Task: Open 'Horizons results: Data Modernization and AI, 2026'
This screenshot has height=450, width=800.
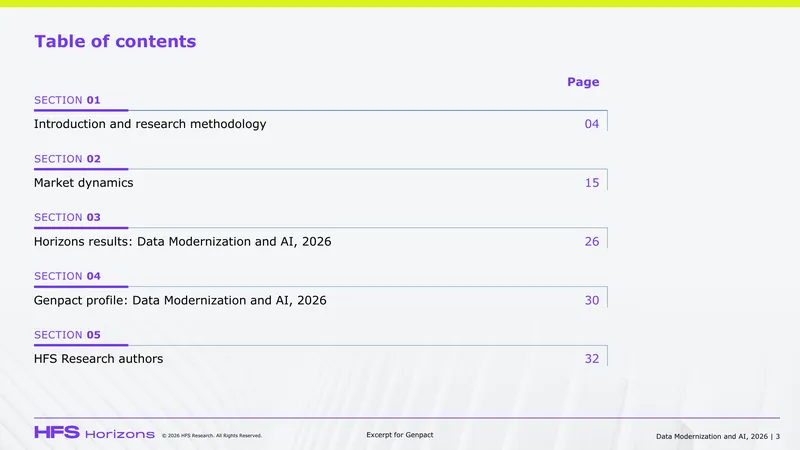Action: (x=183, y=241)
